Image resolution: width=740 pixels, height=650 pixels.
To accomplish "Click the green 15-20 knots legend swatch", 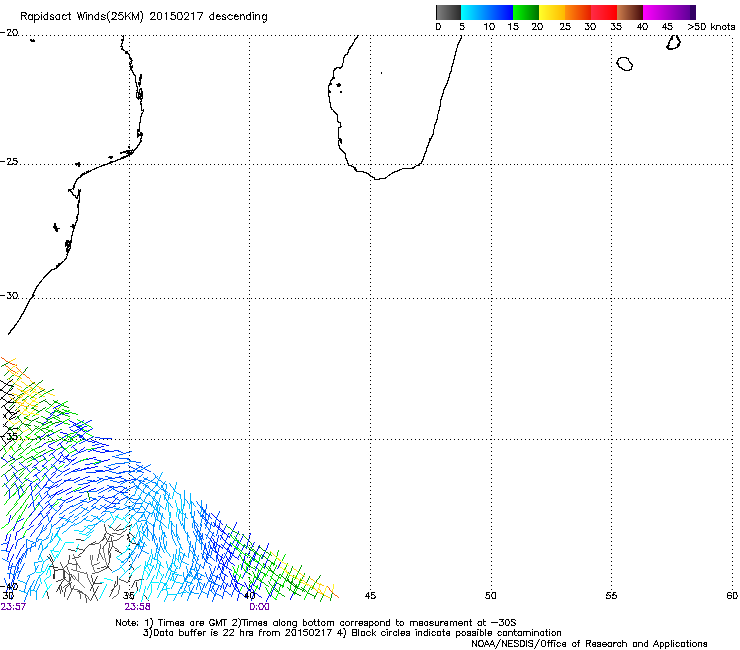I will 526,12.
